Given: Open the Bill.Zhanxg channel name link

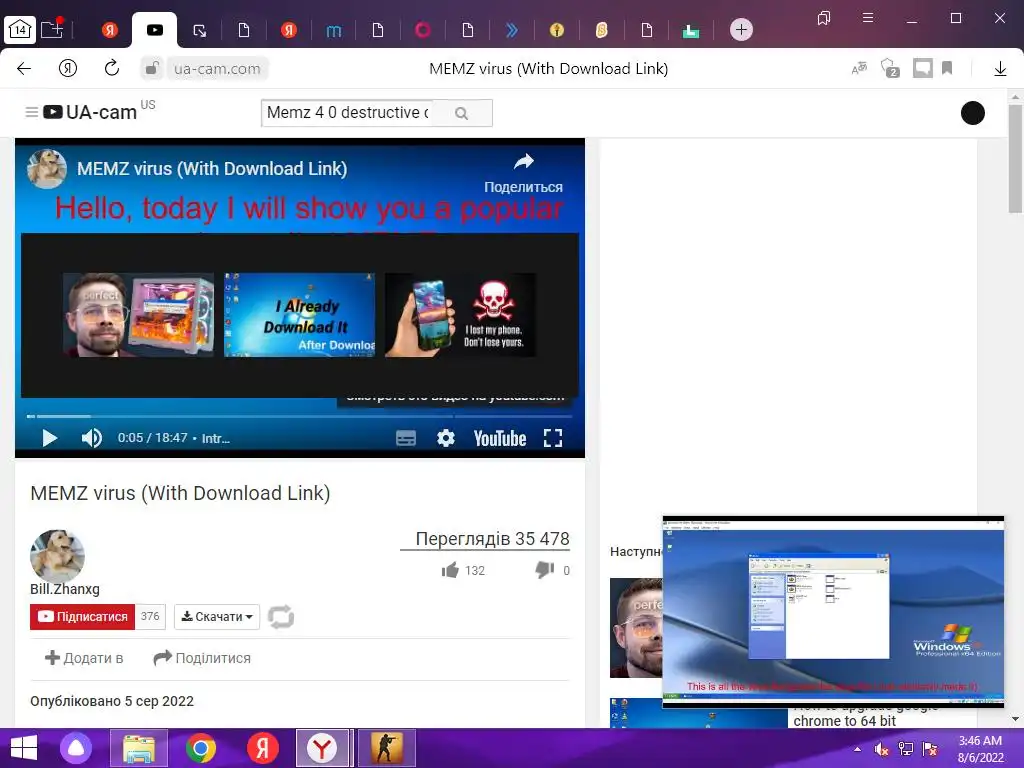Looking at the screenshot, I should click(65, 589).
